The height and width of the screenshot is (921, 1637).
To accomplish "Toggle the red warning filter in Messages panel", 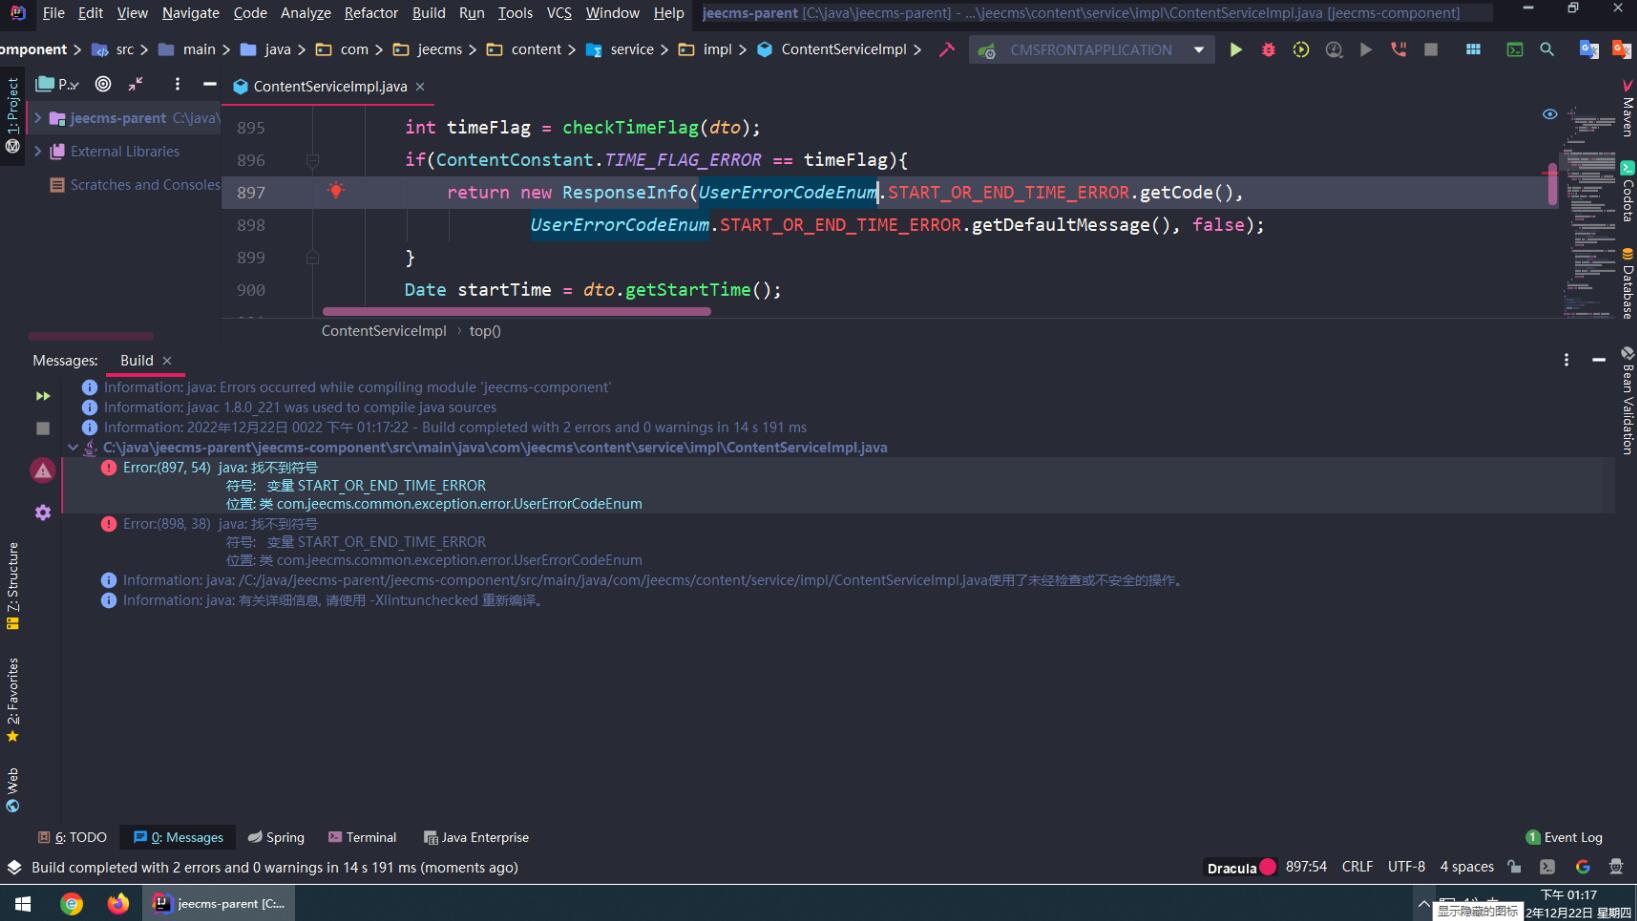I will click(42, 471).
